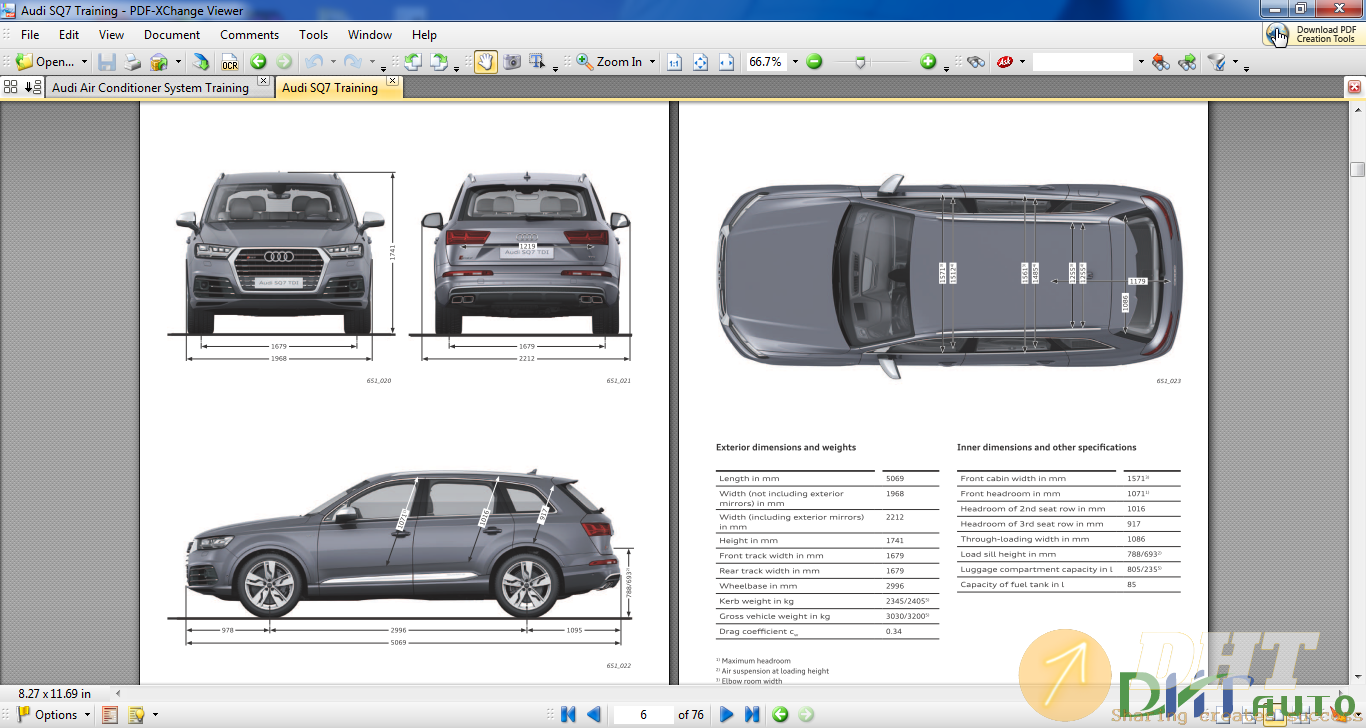
Task: Click the Print icon
Action: click(x=132, y=62)
